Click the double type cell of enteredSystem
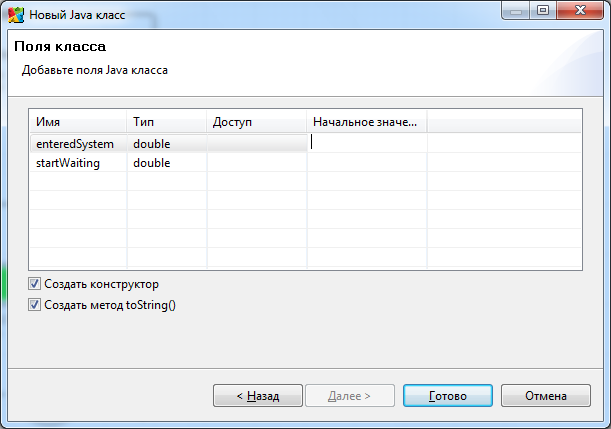 (167, 143)
